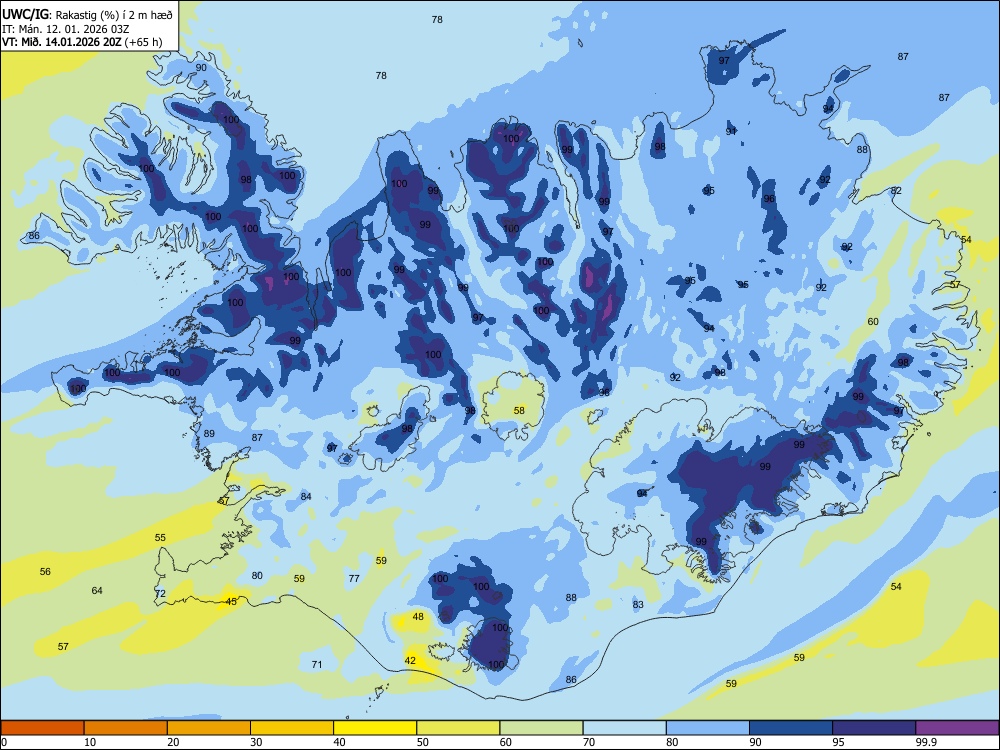Screen dimensions: 1000x750
Task: Click the 90–95 medium blue legend band
Action: (791, 728)
